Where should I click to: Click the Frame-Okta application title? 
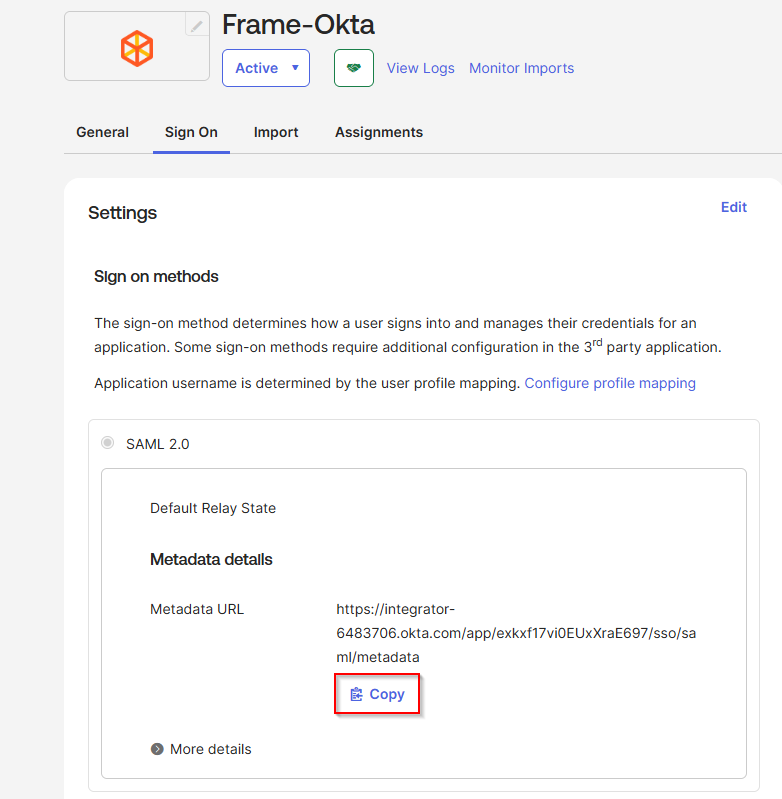pyautogui.click(x=298, y=24)
